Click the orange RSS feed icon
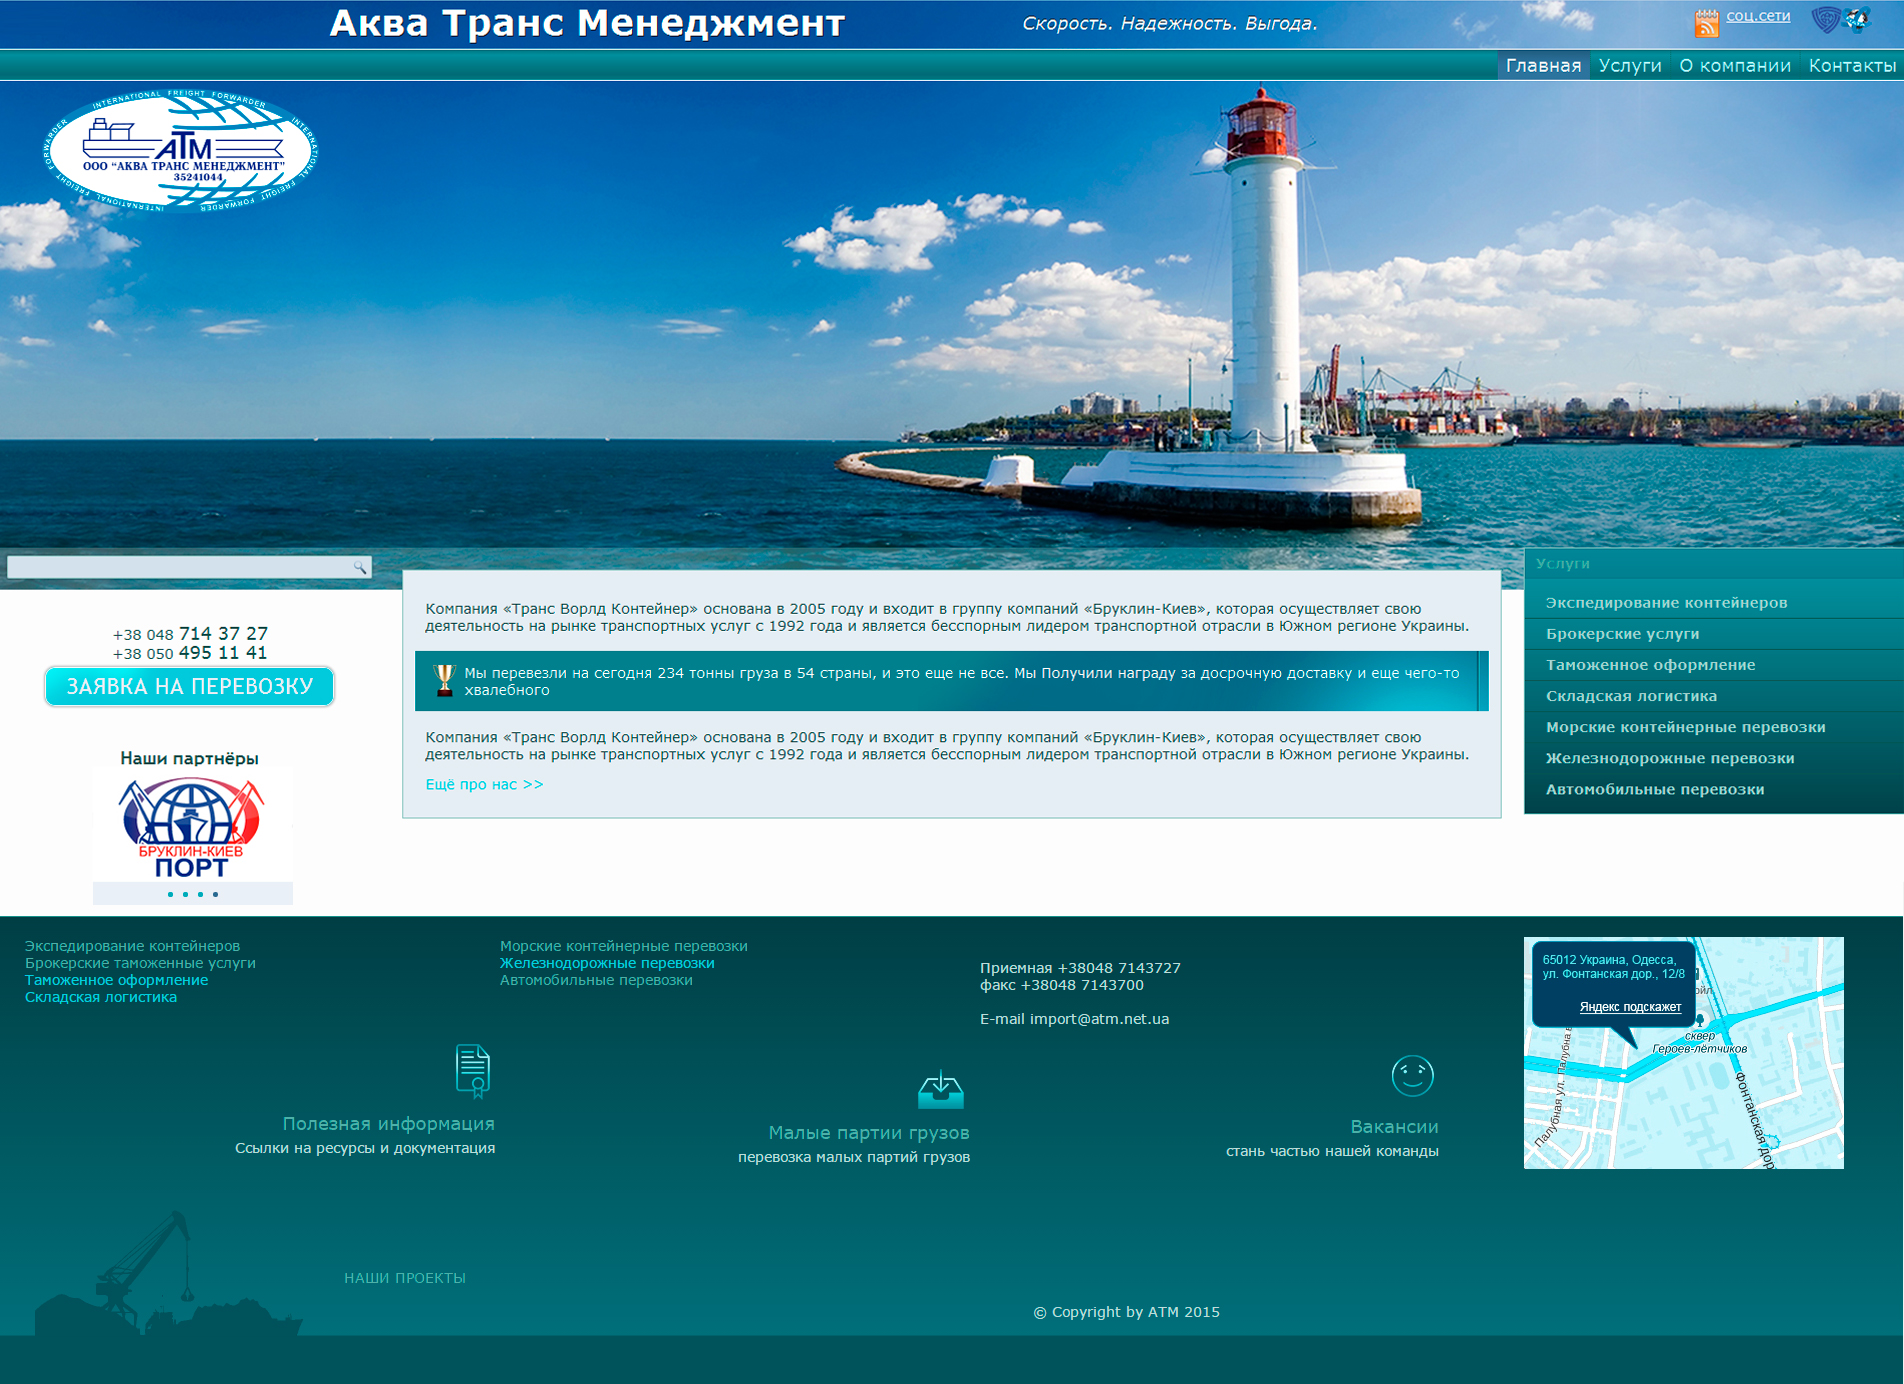 [x=1706, y=22]
